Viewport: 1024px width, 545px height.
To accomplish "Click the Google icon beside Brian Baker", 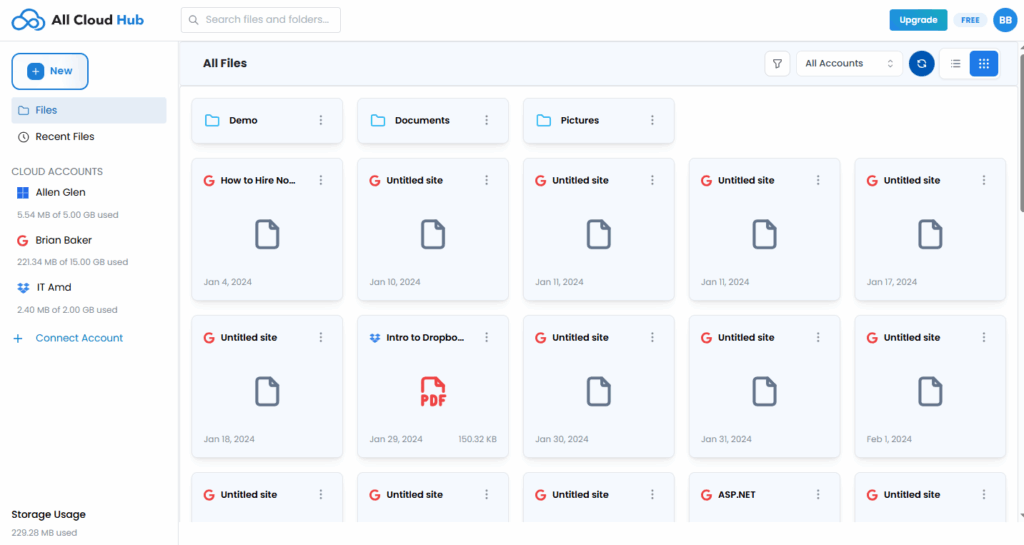I will 23,240.
